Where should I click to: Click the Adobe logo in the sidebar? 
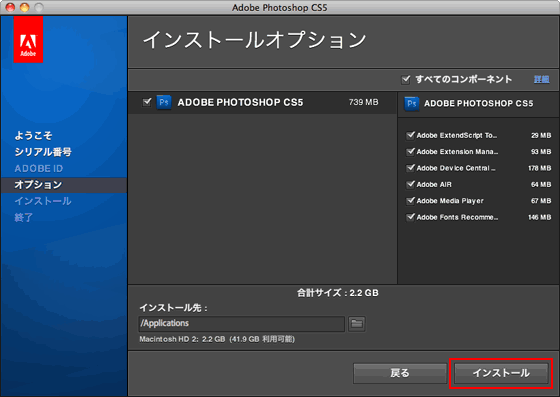[x=28, y=39]
